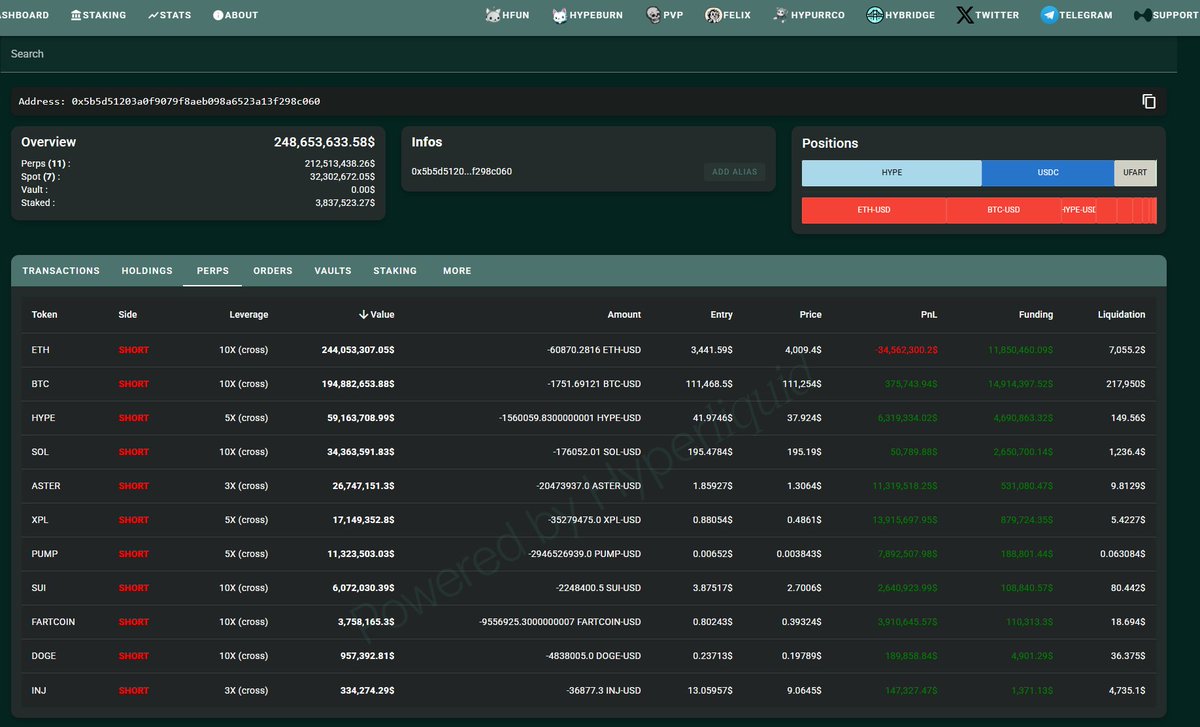The width and height of the screenshot is (1200, 727).
Task: Select the HYPE segment in Positions bar
Action: tap(892, 173)
